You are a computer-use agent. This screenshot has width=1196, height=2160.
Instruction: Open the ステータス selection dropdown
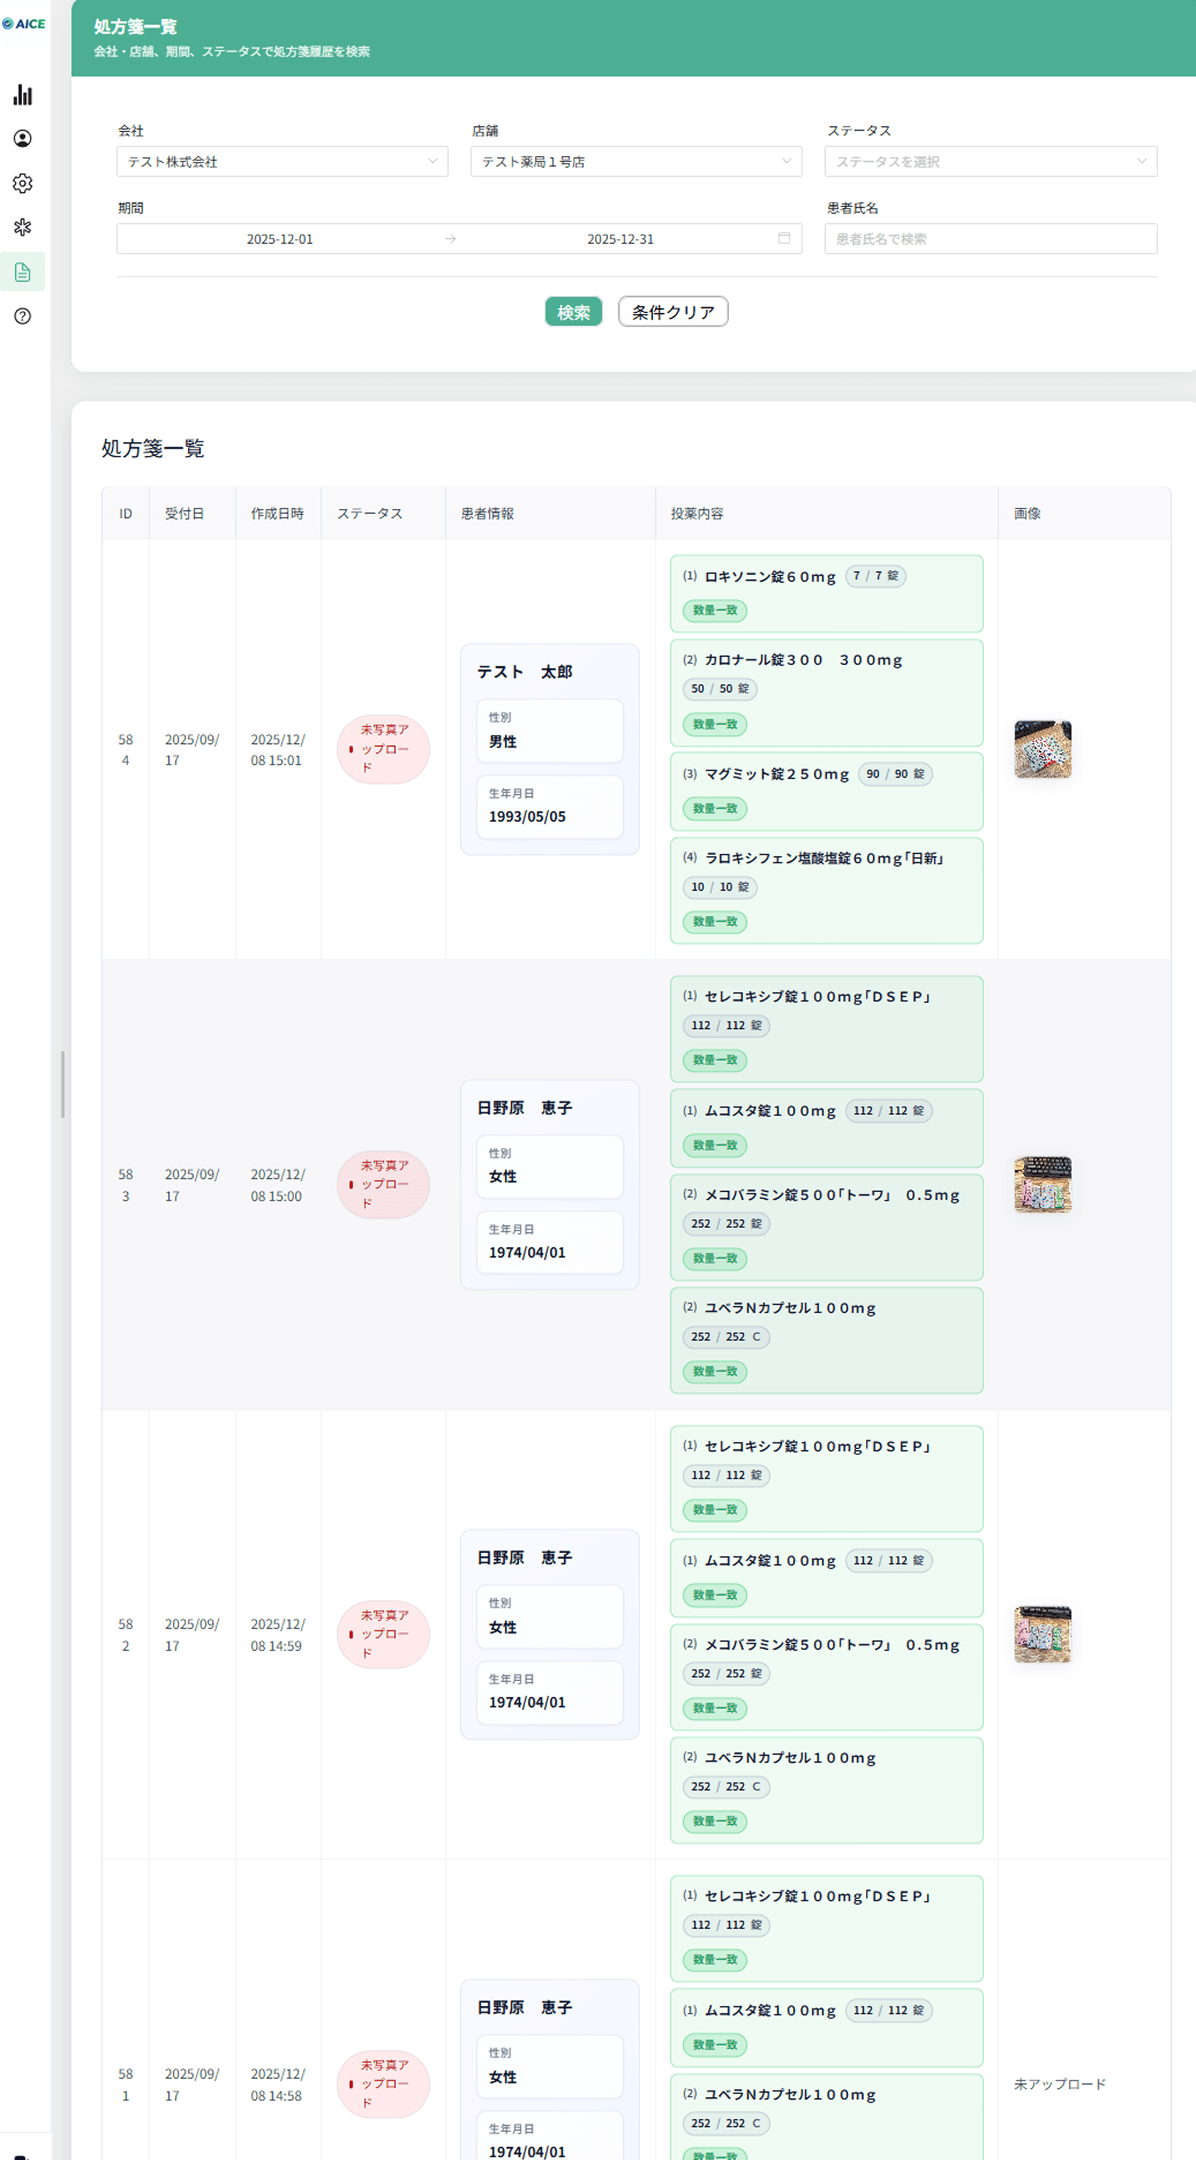click(x=990, y=162)
